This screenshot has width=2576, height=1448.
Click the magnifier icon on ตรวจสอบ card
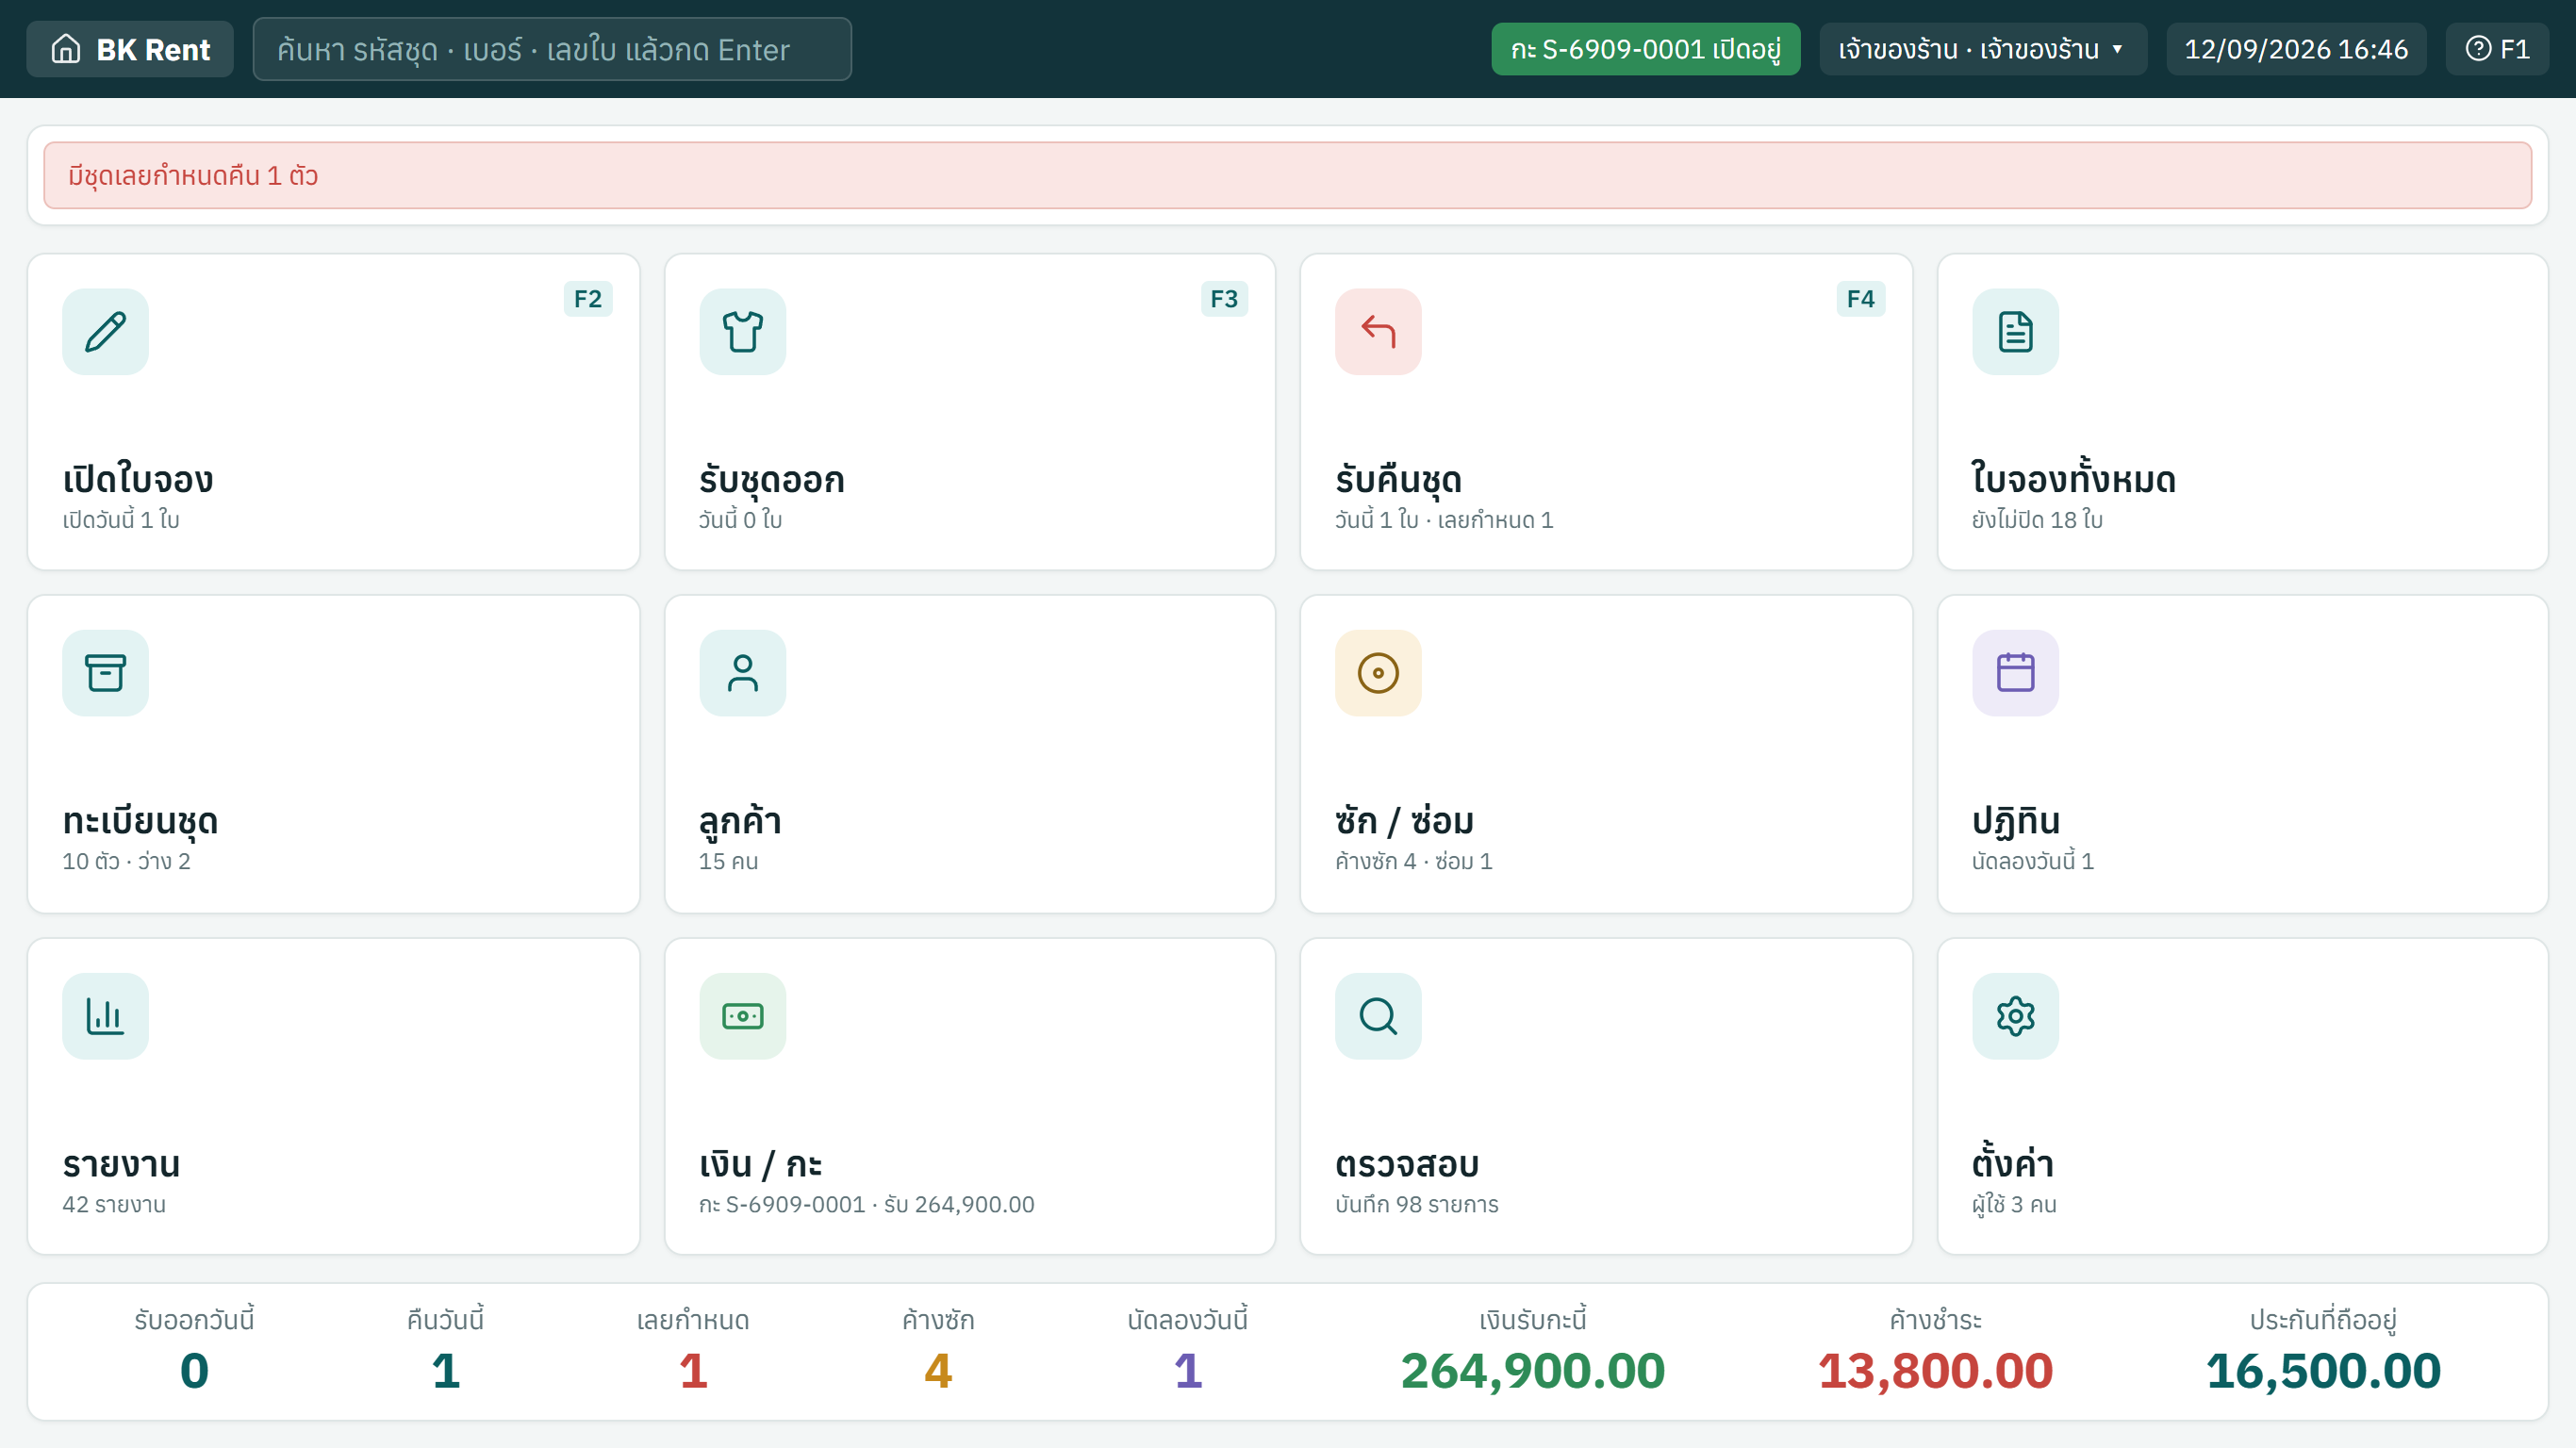click(1378, 1016)
